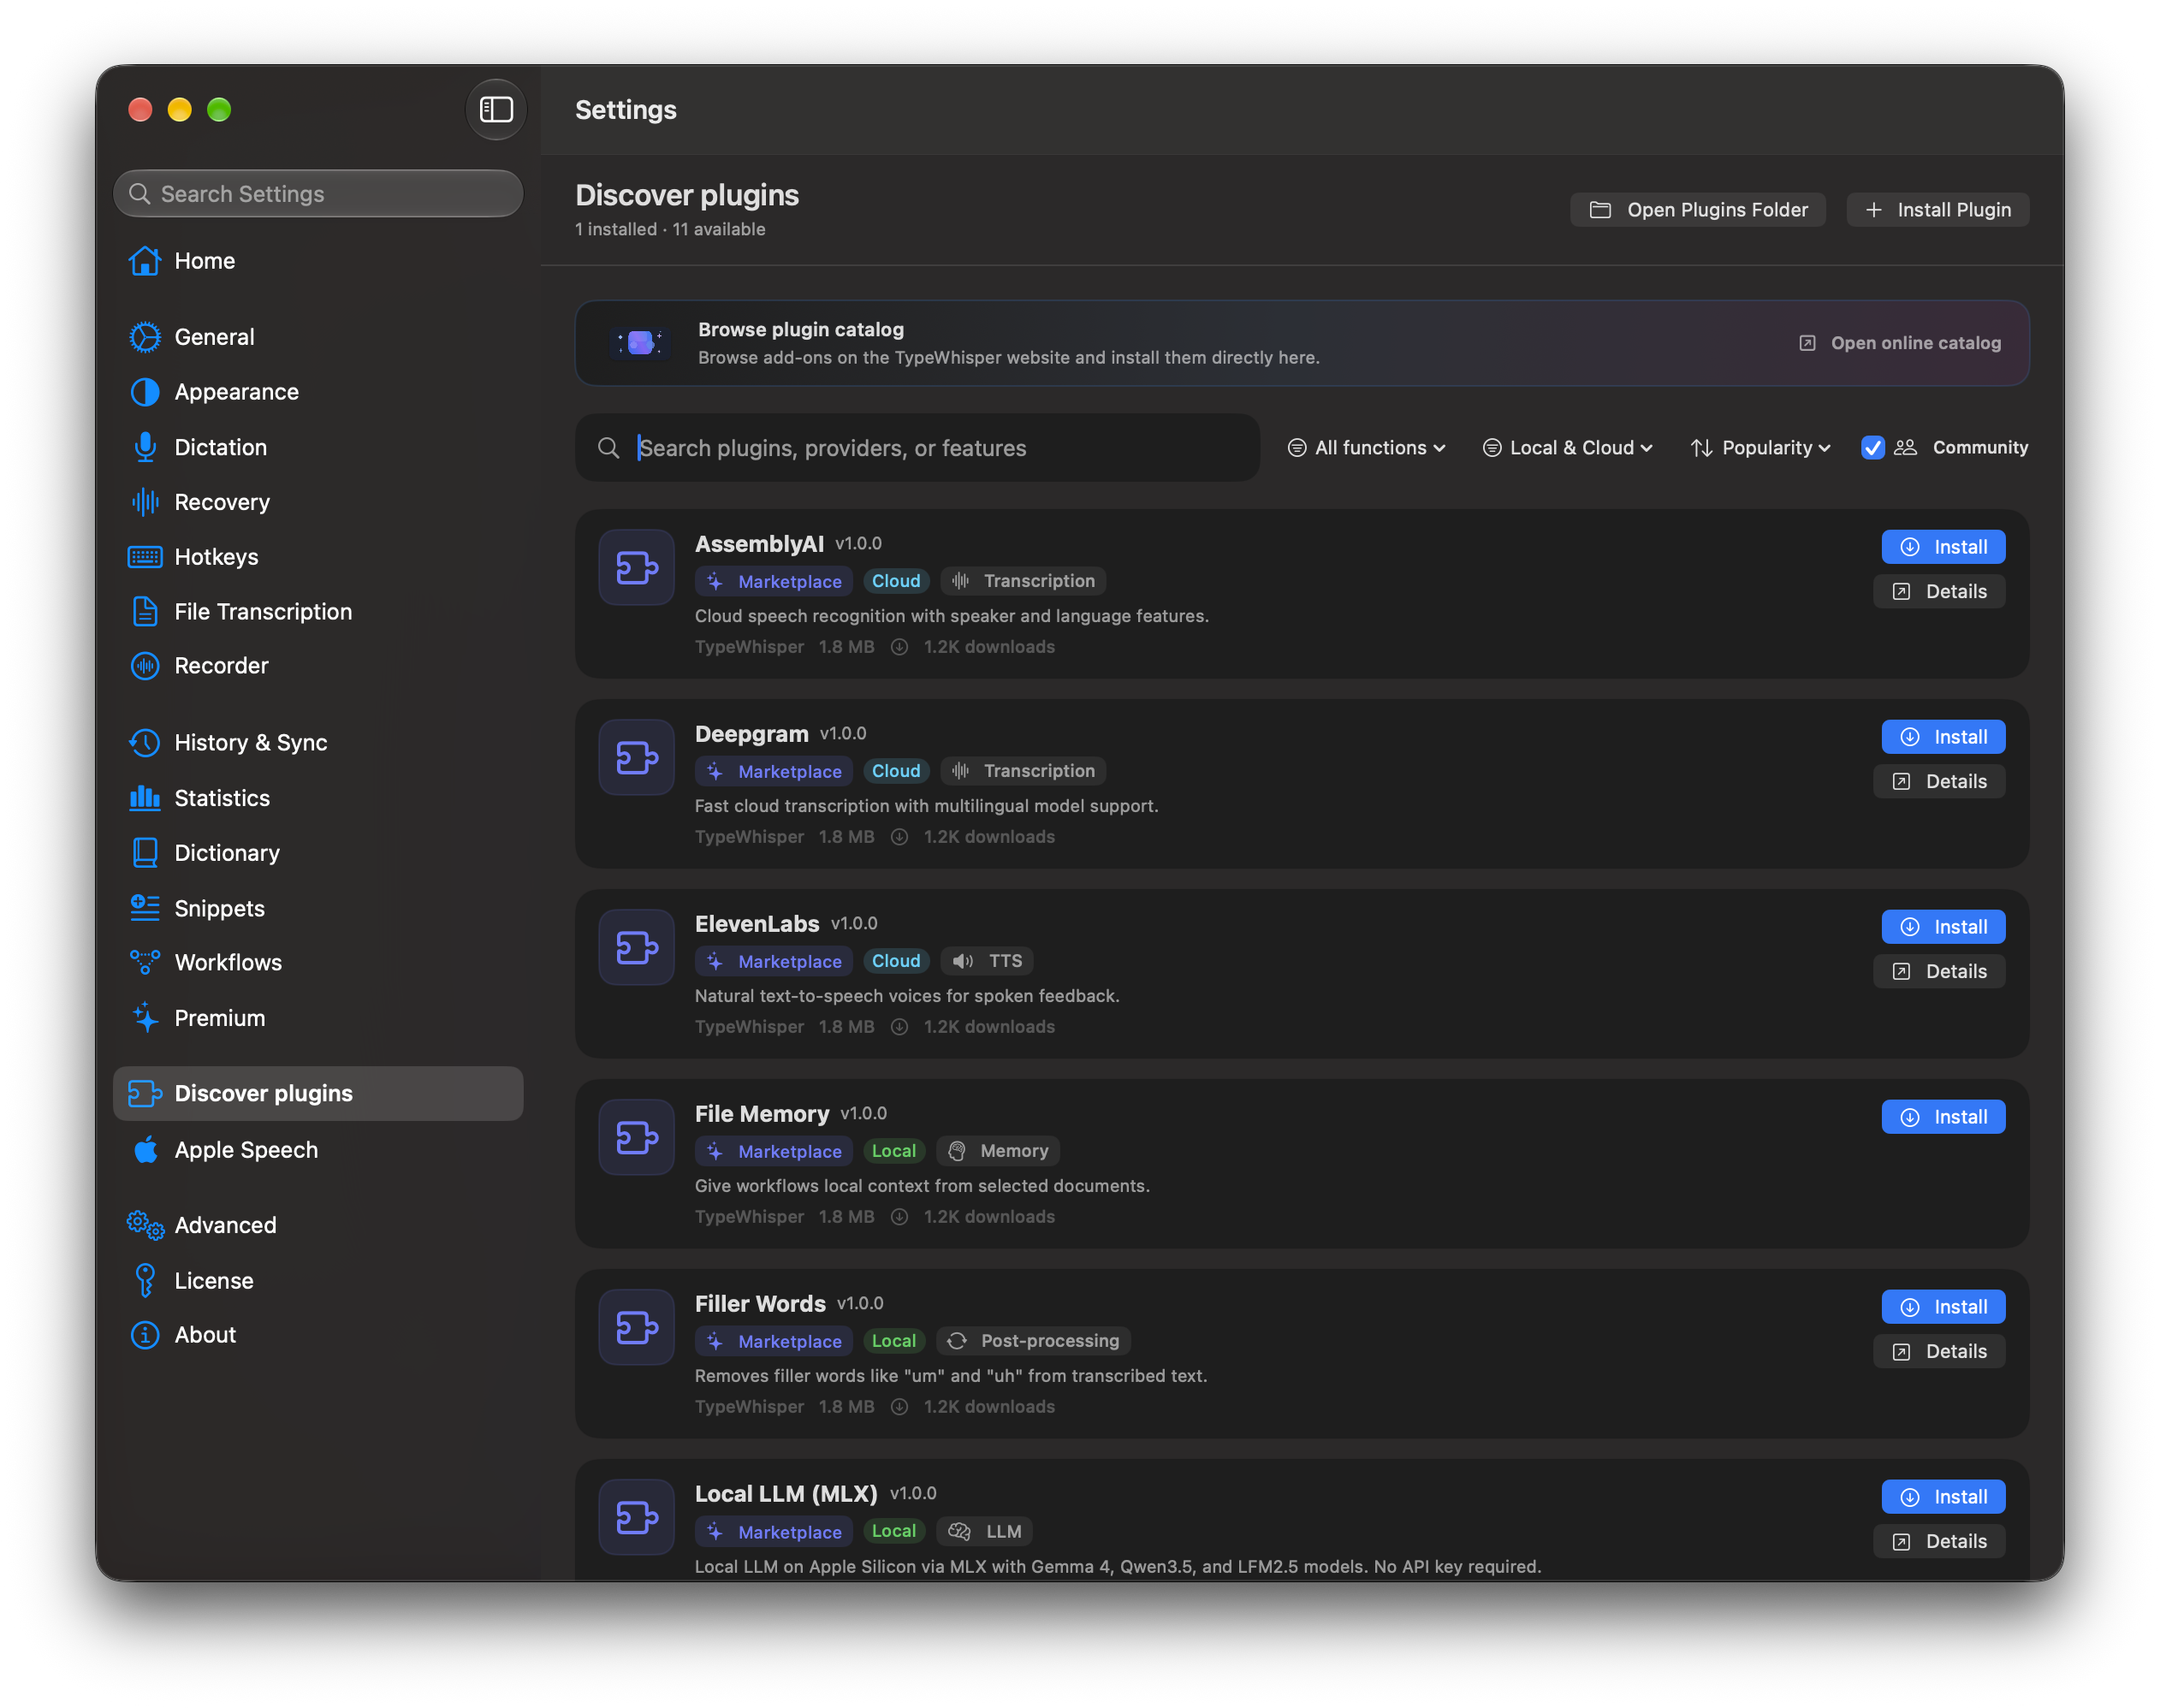Click the Marketplace tag on Deepgram
This screenshot has height=1708, width=2160.
click(775, 771)
